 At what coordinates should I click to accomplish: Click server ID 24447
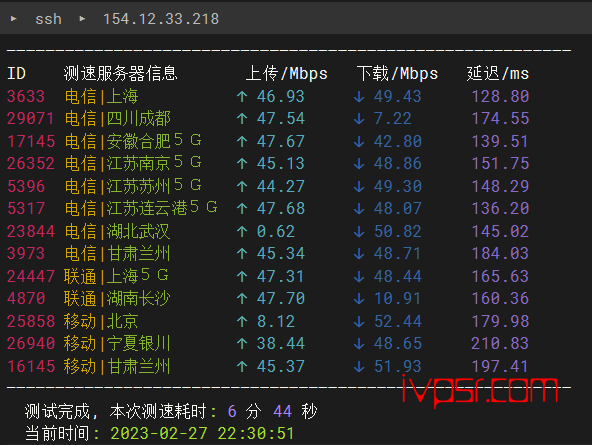[x=31, y=276]
